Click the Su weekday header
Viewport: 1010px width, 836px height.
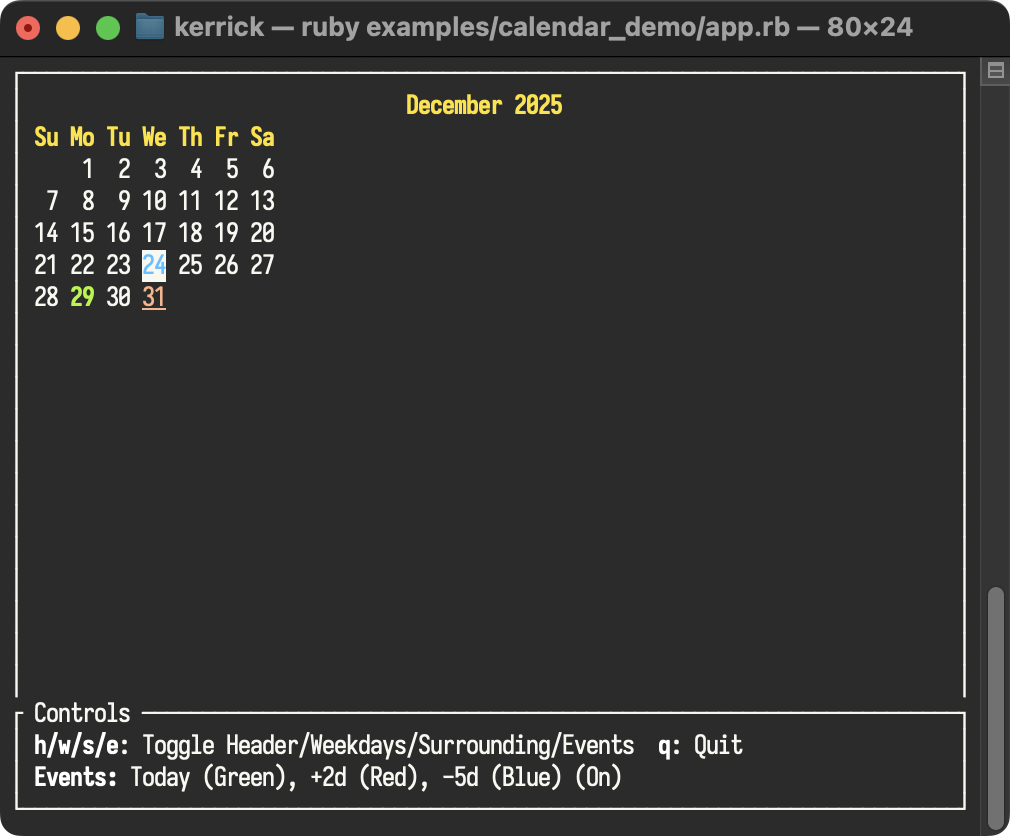[46, 137]
